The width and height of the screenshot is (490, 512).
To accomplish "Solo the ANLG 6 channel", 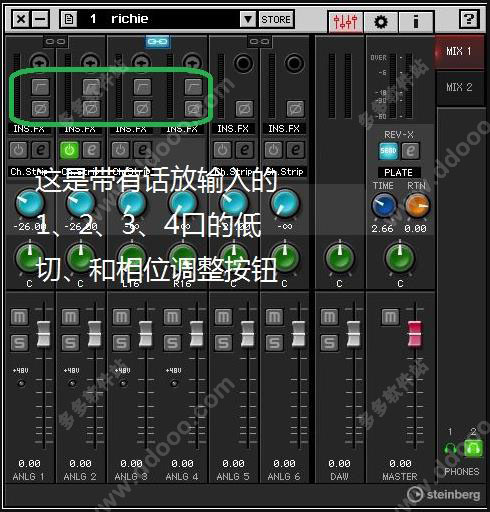I will [274, 343].
